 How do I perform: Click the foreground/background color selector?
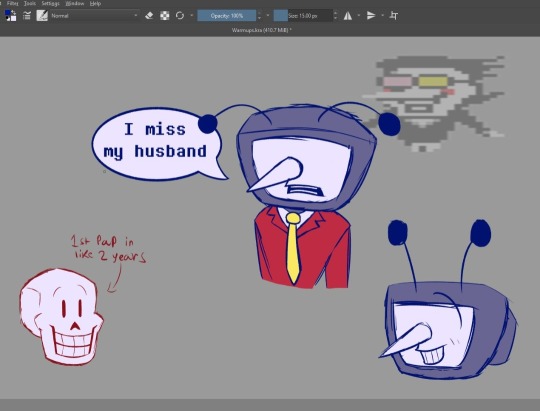click(11, 16)
